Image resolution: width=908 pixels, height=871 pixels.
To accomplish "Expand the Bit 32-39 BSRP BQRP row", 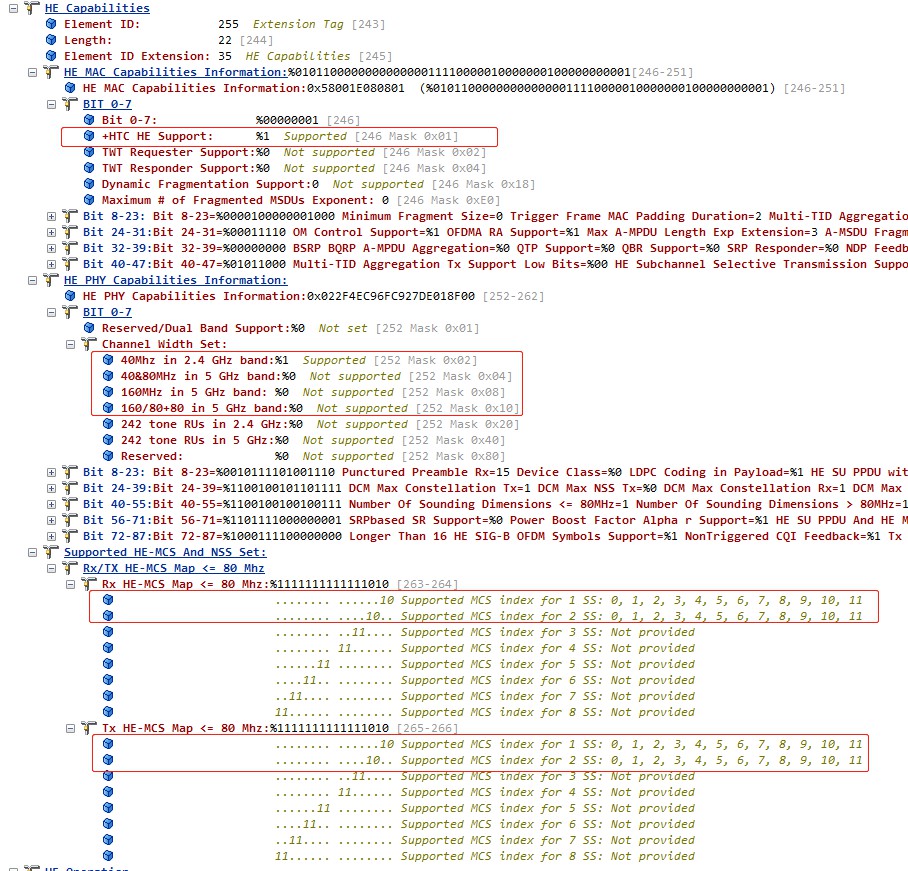I will point(52,248).
